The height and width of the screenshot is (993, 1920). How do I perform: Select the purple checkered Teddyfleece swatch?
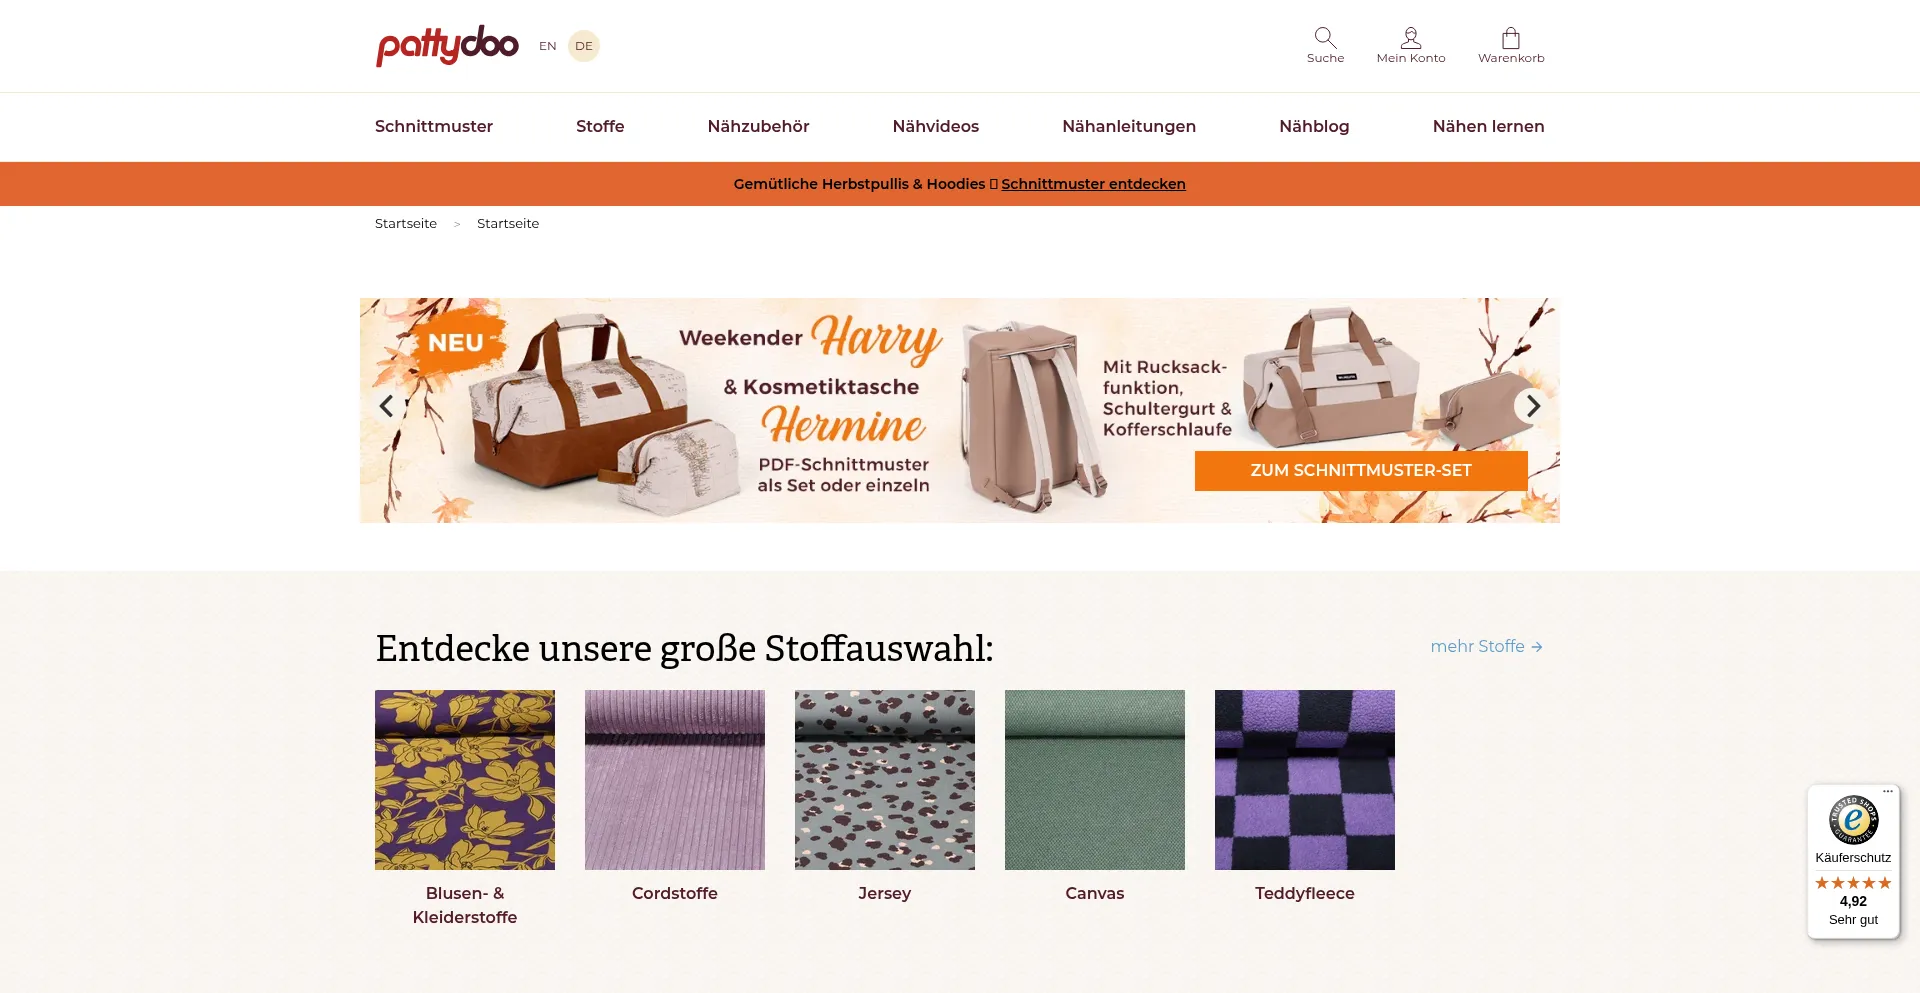(1305, 780)
